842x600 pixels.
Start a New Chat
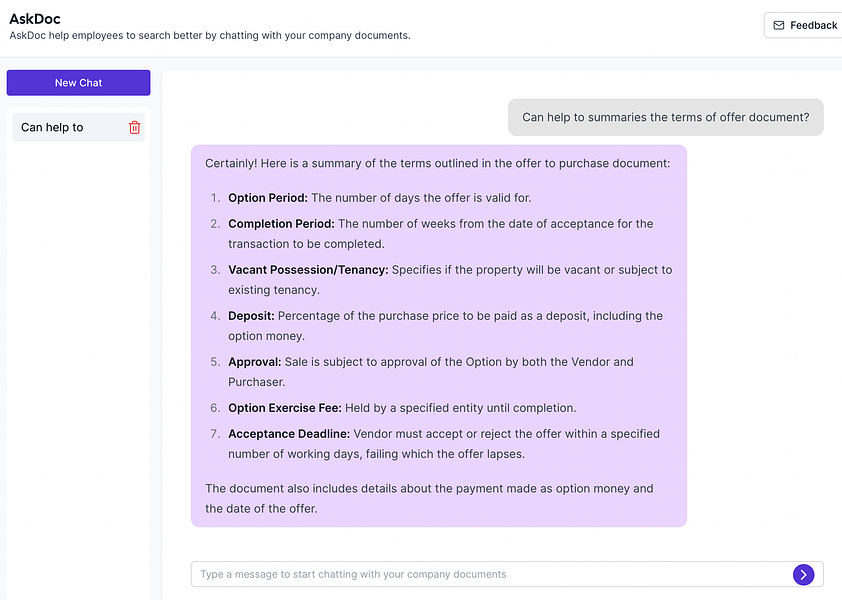[x=78, y=83]
